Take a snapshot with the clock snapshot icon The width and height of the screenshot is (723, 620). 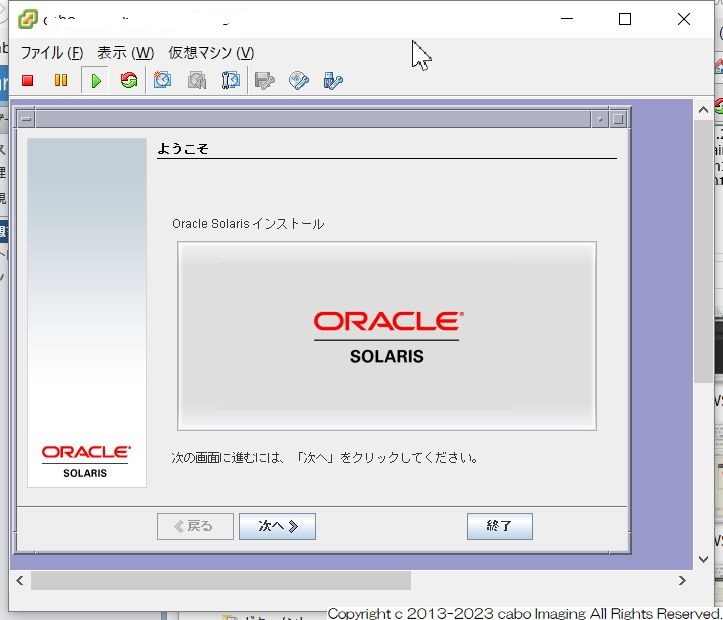(162, 80)
